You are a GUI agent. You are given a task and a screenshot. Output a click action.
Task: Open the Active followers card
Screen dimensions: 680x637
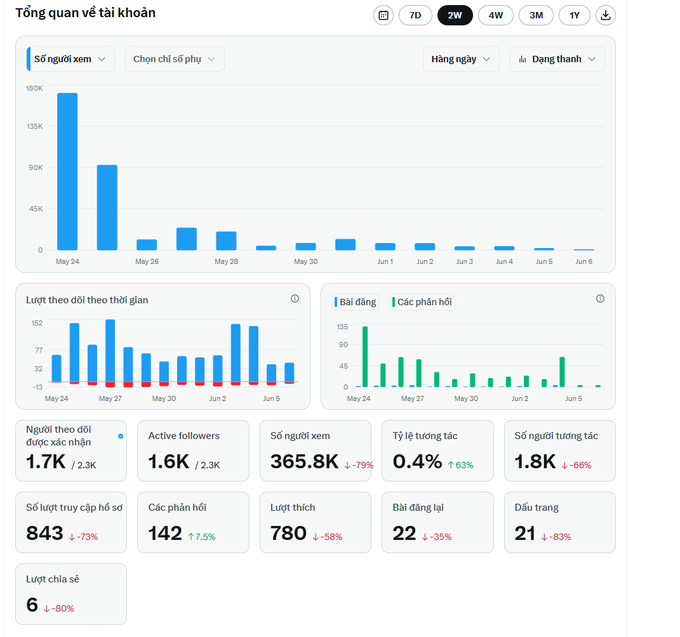[193, 451]
